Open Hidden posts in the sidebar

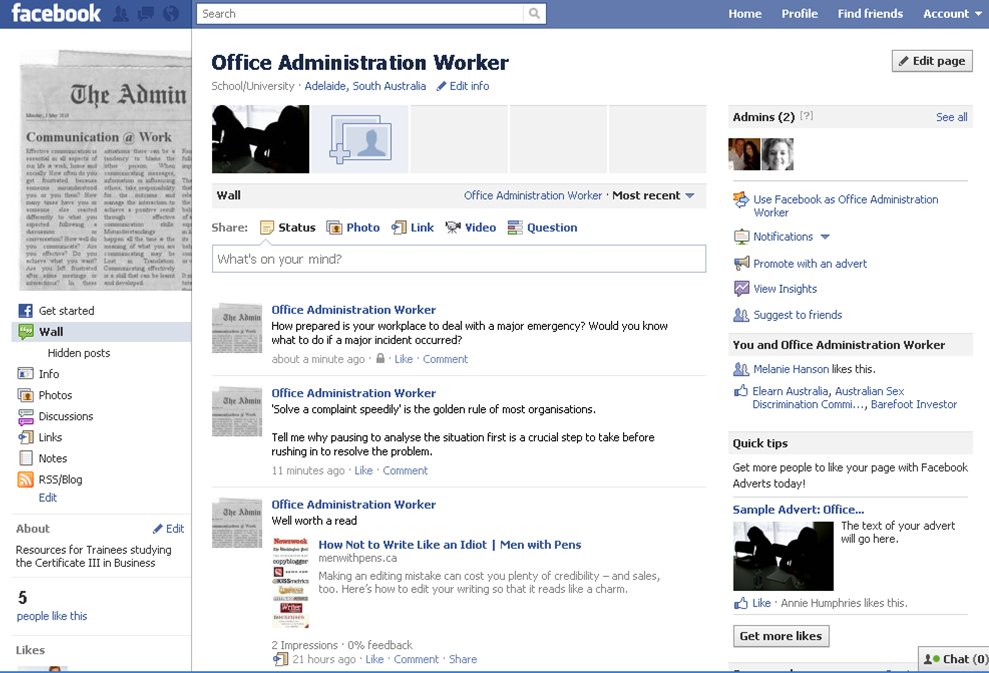click(x=79, y=353)
